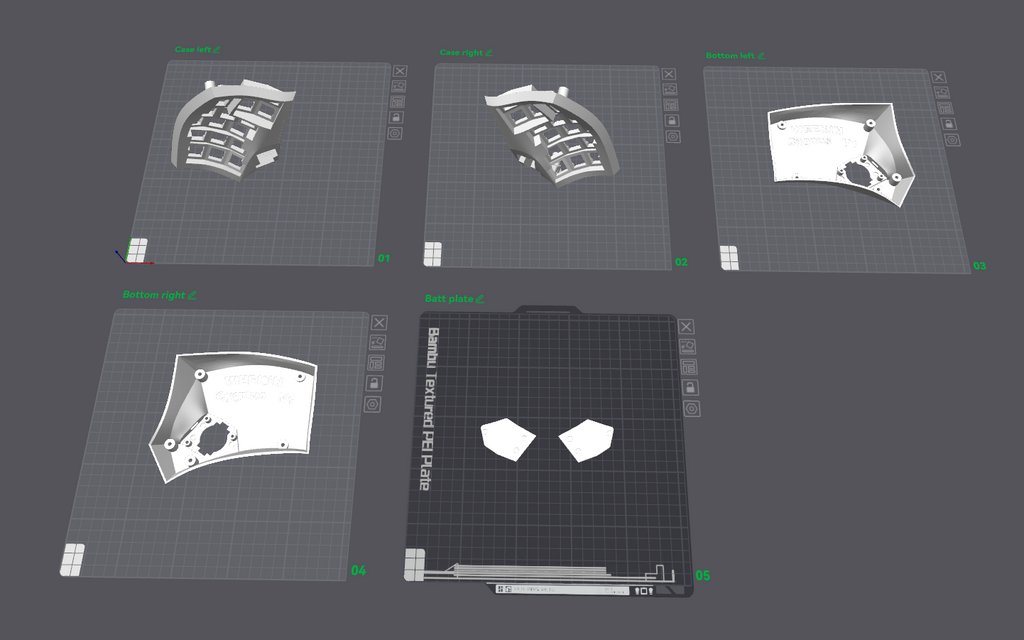This screenshot has height=640, width=1024.
Task: Rename Bottom right plate via pencil icon
Action: coord(192,295)
